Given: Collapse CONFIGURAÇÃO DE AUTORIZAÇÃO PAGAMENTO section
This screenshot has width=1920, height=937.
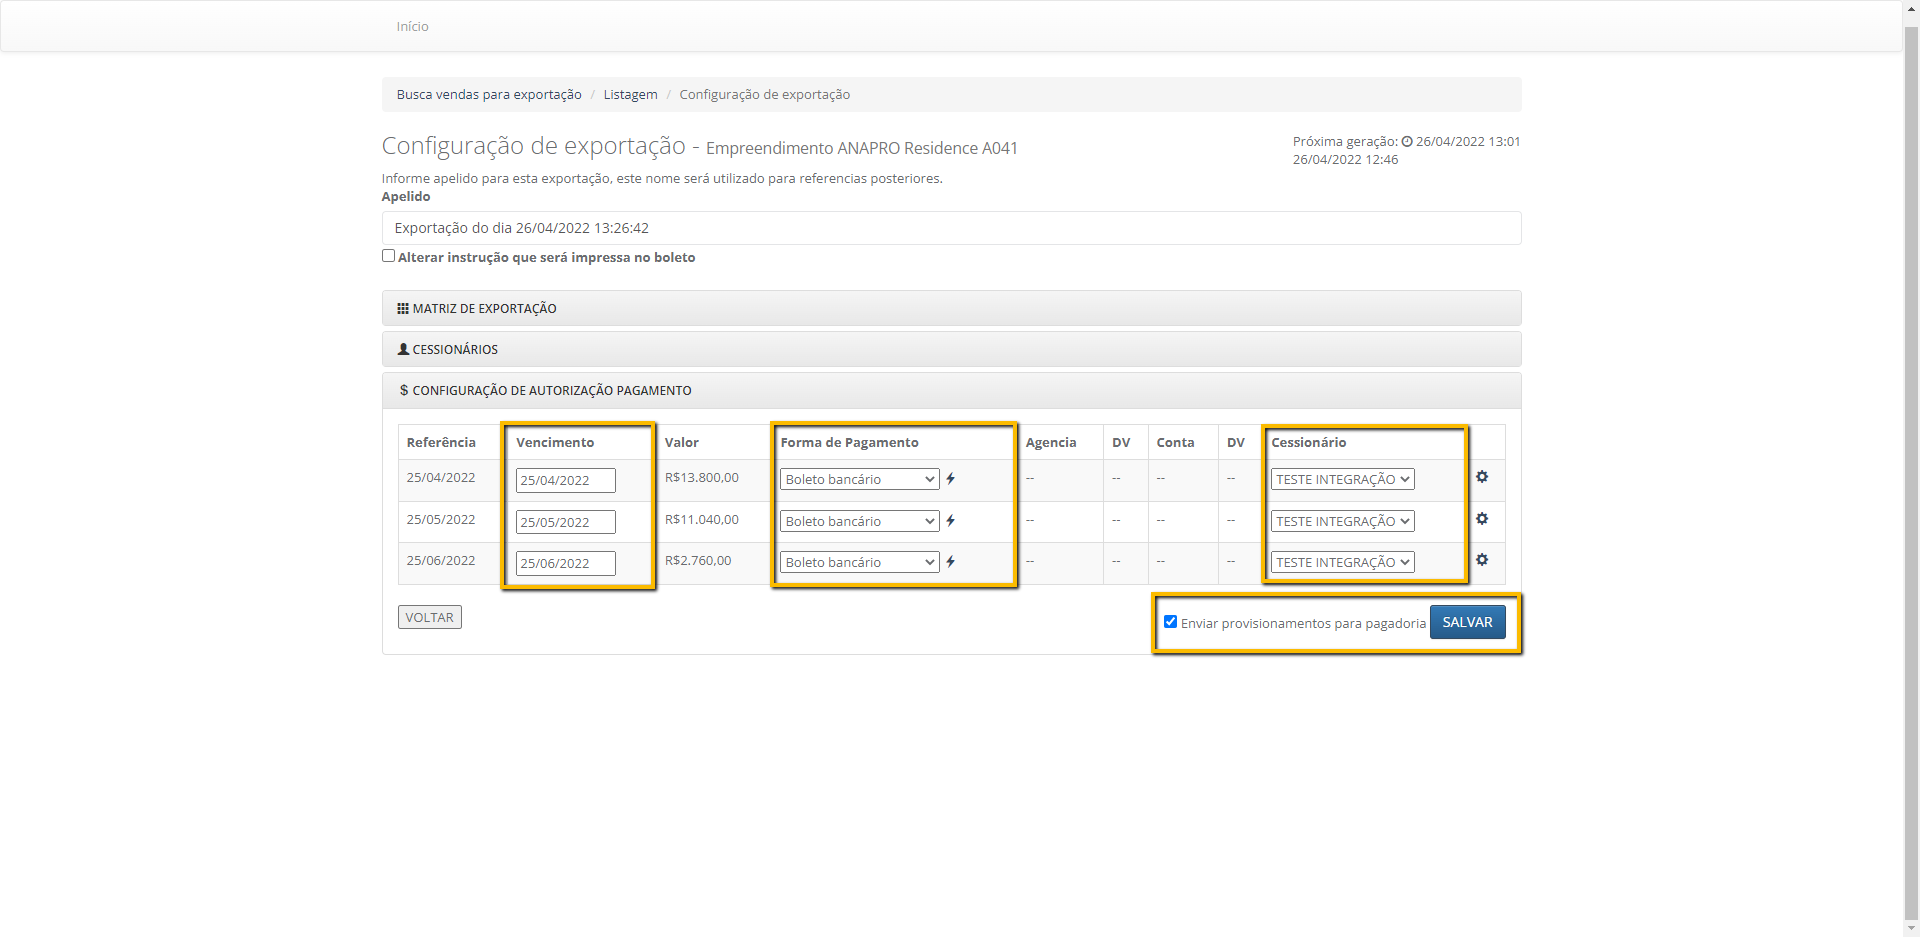Looking at the screenshot, I should (551, 391).
